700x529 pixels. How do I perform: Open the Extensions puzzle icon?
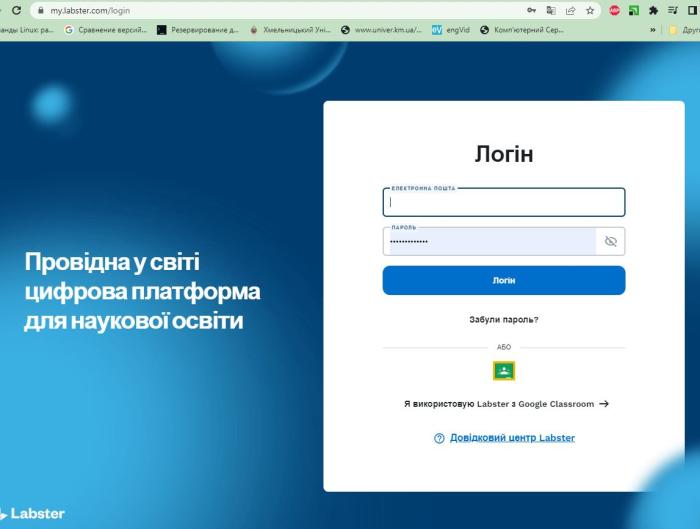653,10
